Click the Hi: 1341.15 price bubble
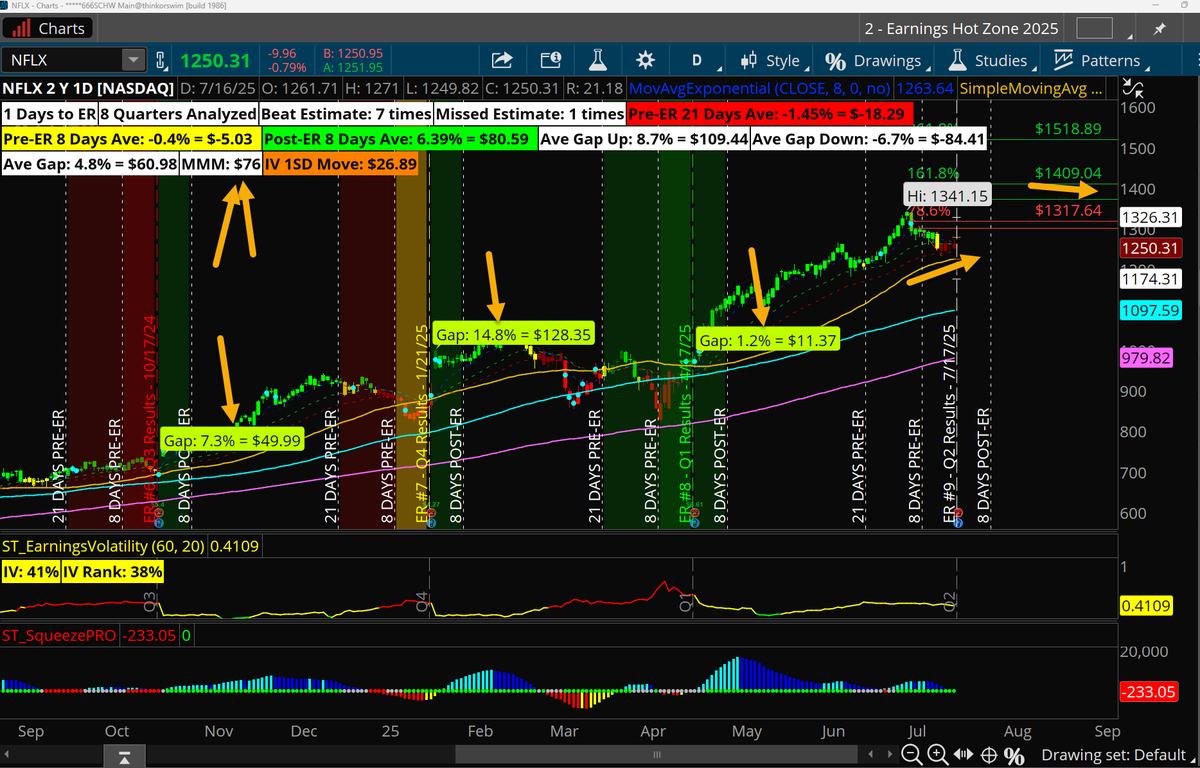This screenshot has height=768, width=1200. [x=948, y=197]
